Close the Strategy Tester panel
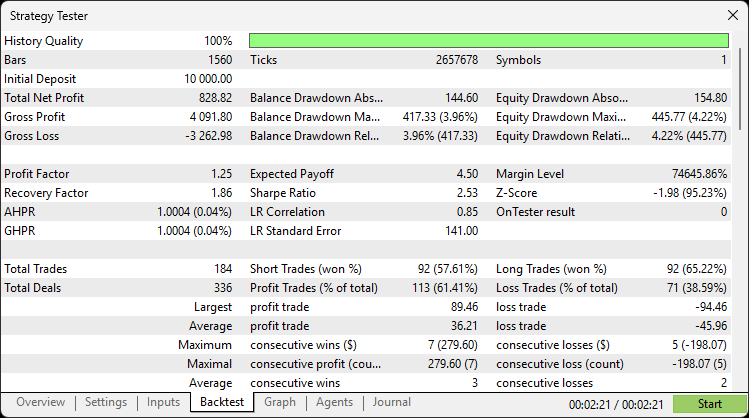This screenshot has width=749, height=418. coord(732,15)
